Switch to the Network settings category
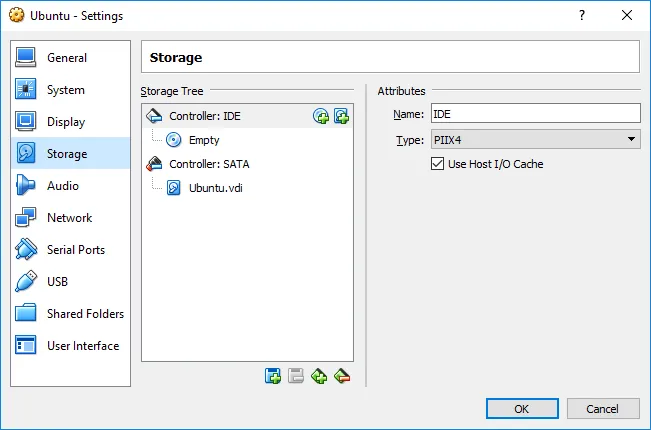This screenshot has width=651, height=430. tap(69, 218)
